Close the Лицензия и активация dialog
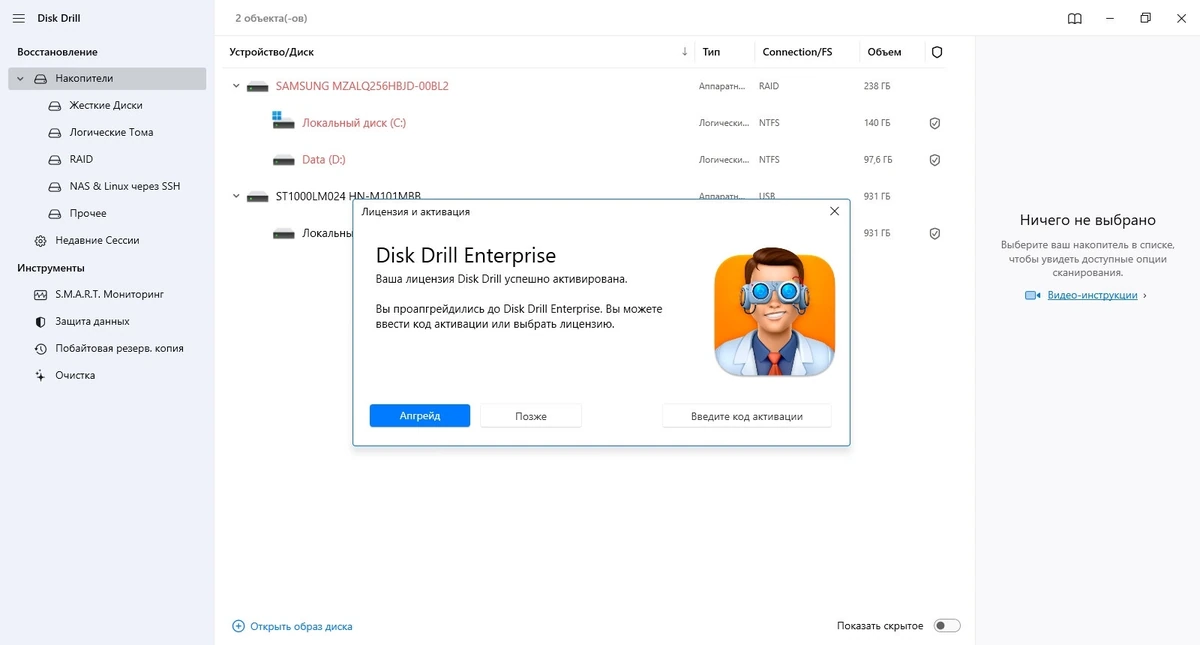 [x=834, y=211]
